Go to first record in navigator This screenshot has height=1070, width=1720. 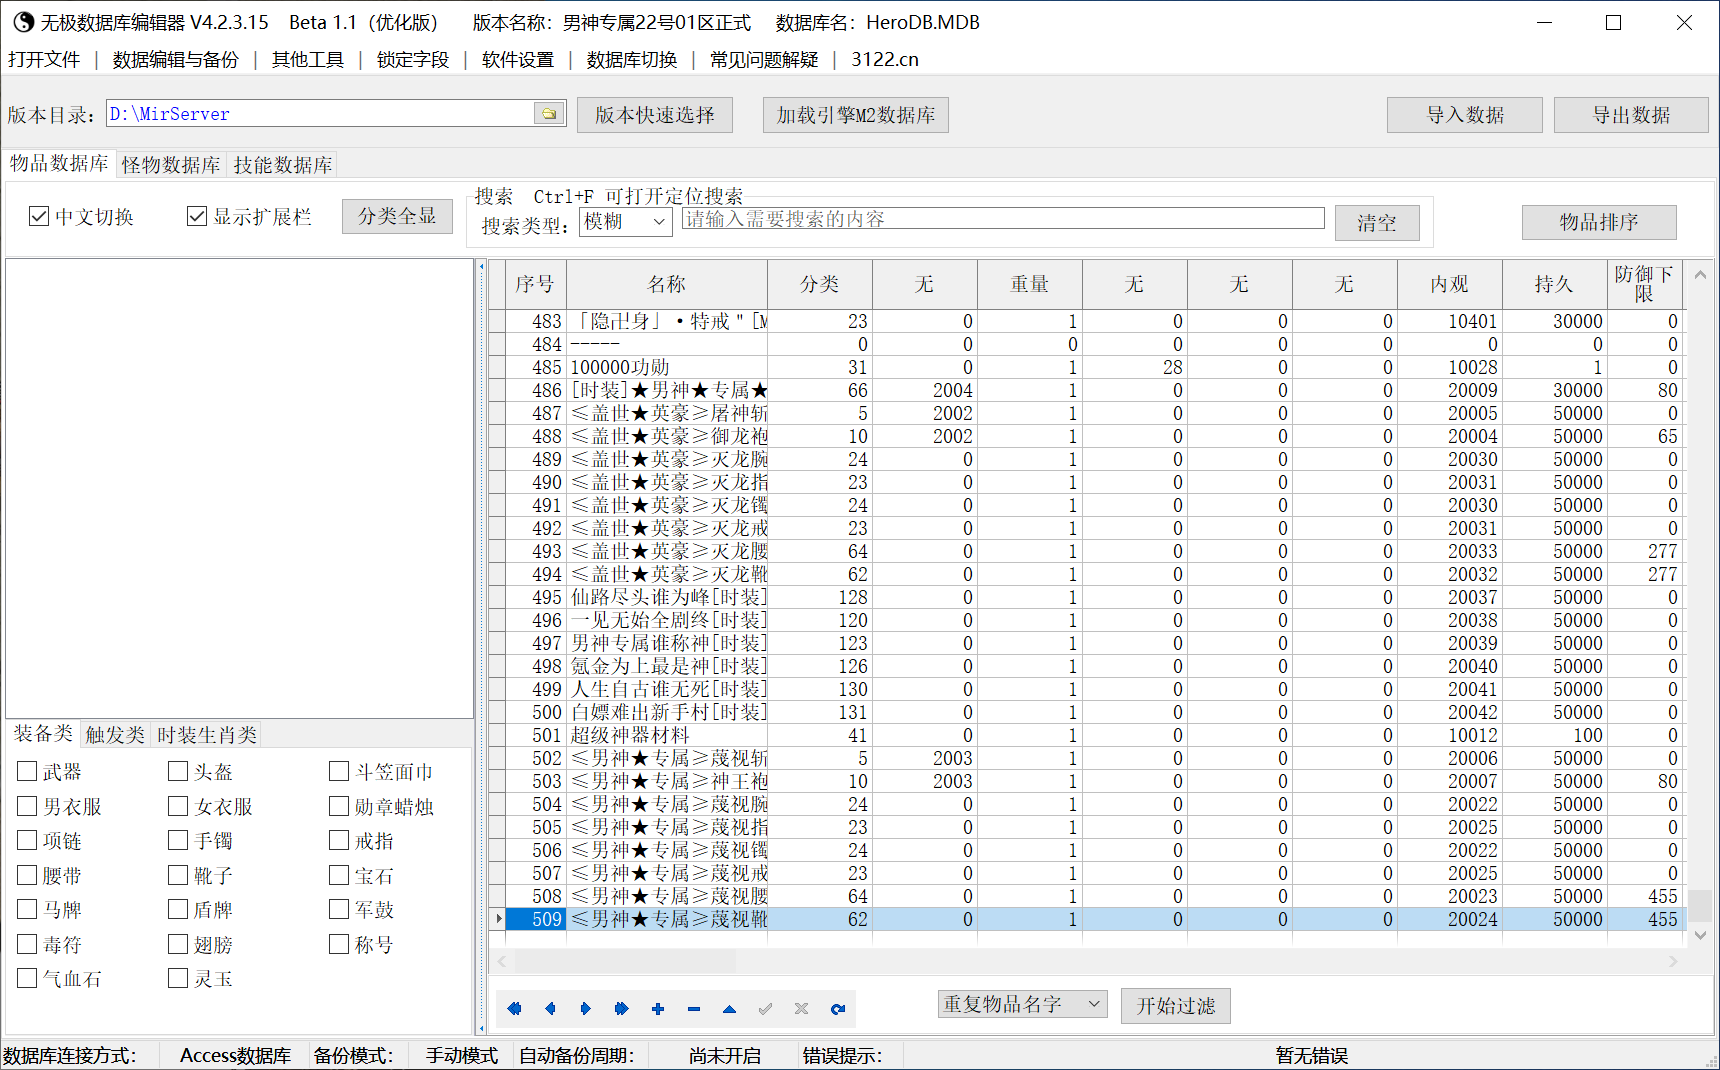514,1008
